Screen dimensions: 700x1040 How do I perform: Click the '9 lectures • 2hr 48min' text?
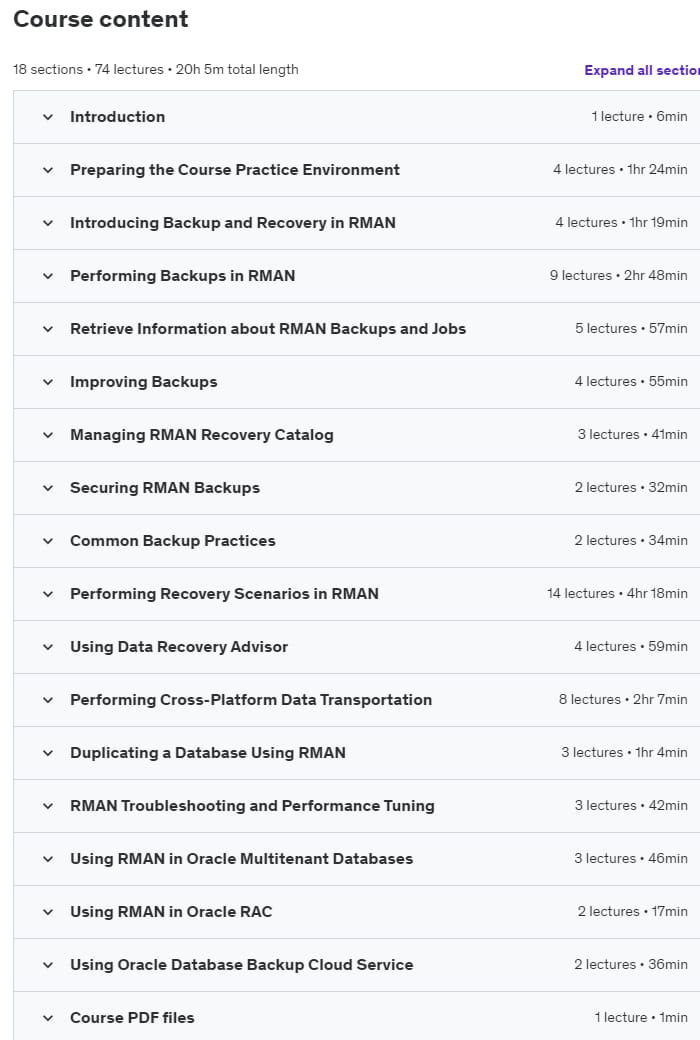point(618,276)
